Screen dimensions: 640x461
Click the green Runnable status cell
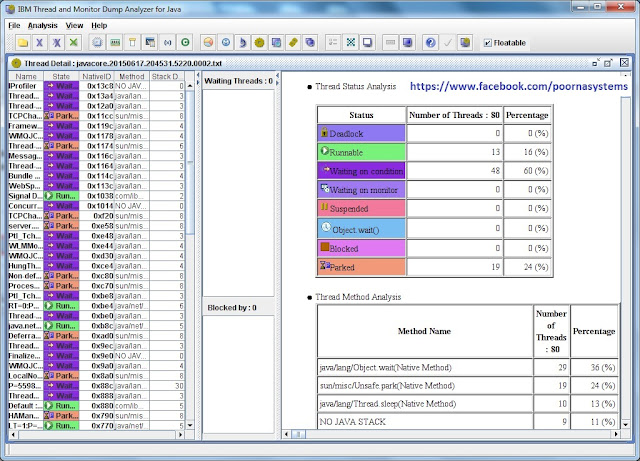coord(362,152)
